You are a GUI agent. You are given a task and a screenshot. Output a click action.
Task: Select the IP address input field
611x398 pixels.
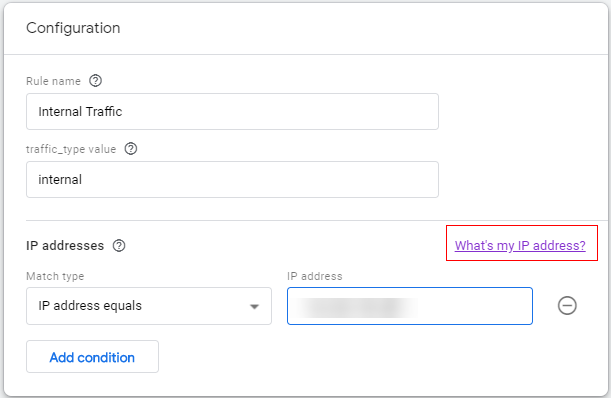(410, 306)
